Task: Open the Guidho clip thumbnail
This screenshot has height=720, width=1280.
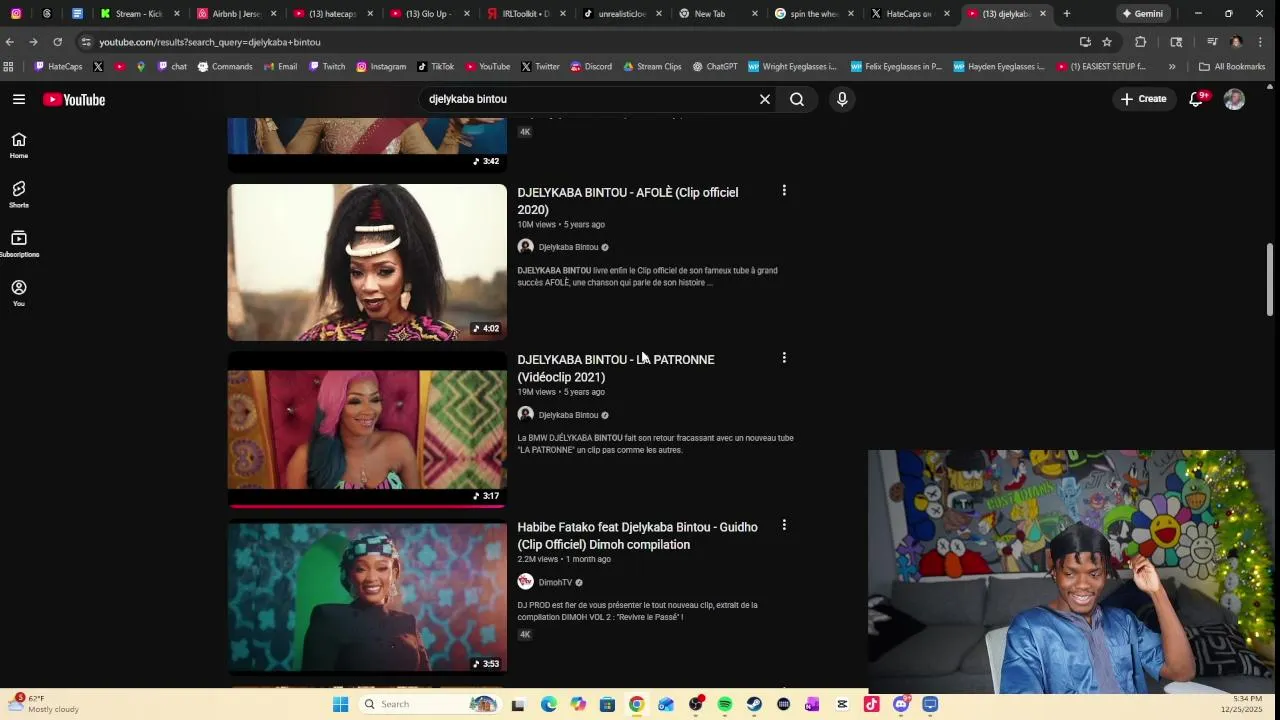Action: [x=367, y=597]
